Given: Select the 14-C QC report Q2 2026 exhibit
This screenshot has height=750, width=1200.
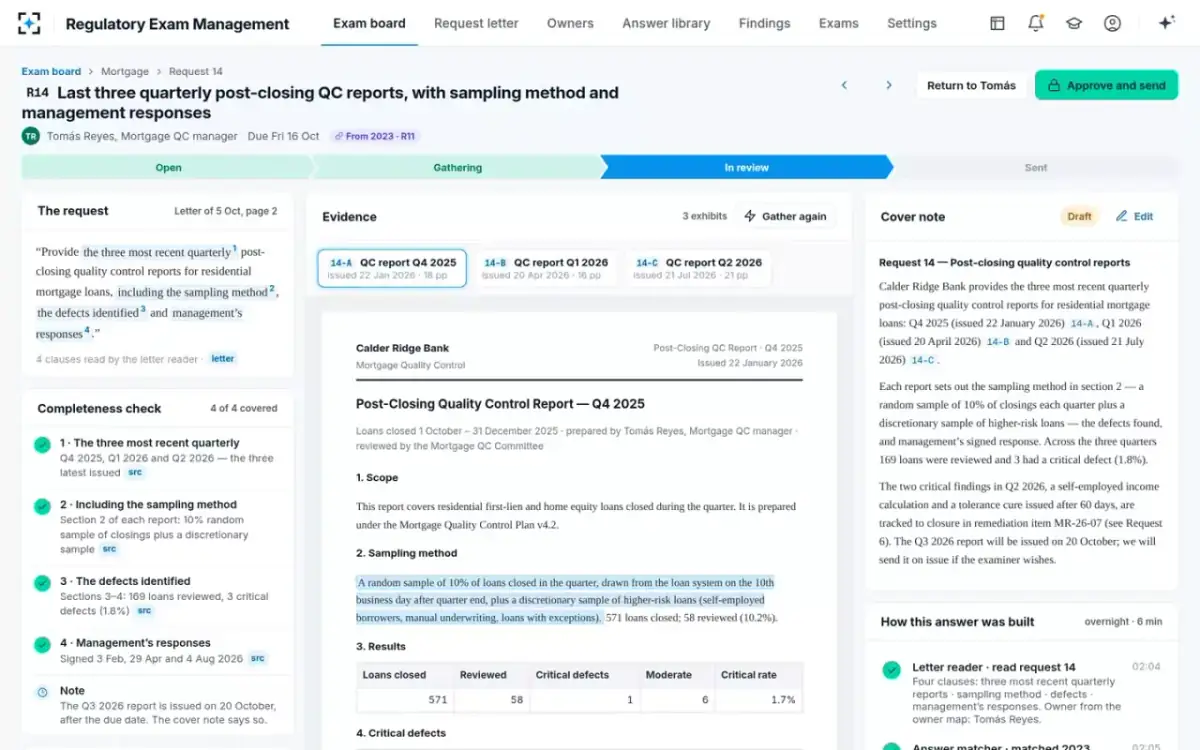Looking at the screenshot, I should coord(699,268).
